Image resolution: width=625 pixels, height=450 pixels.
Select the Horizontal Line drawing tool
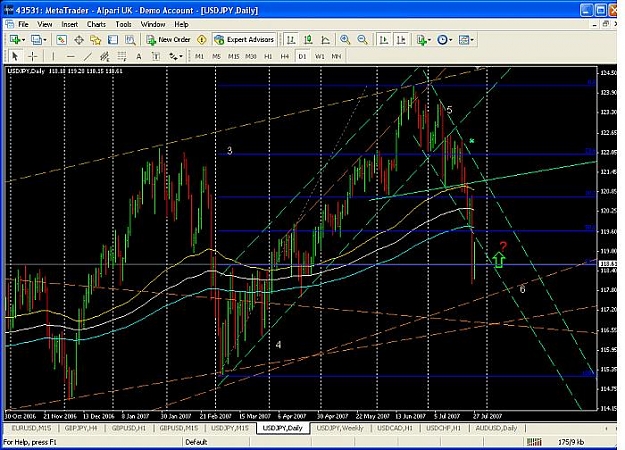tap(70, 56)
